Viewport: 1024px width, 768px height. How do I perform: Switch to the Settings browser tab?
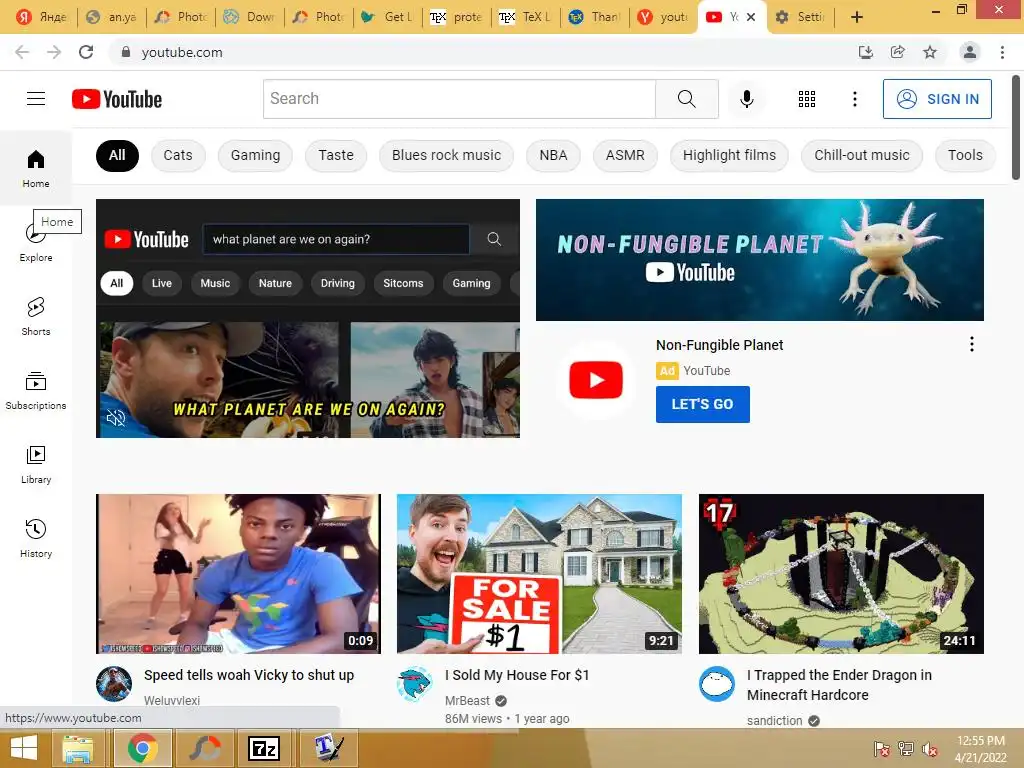(800, 17)
